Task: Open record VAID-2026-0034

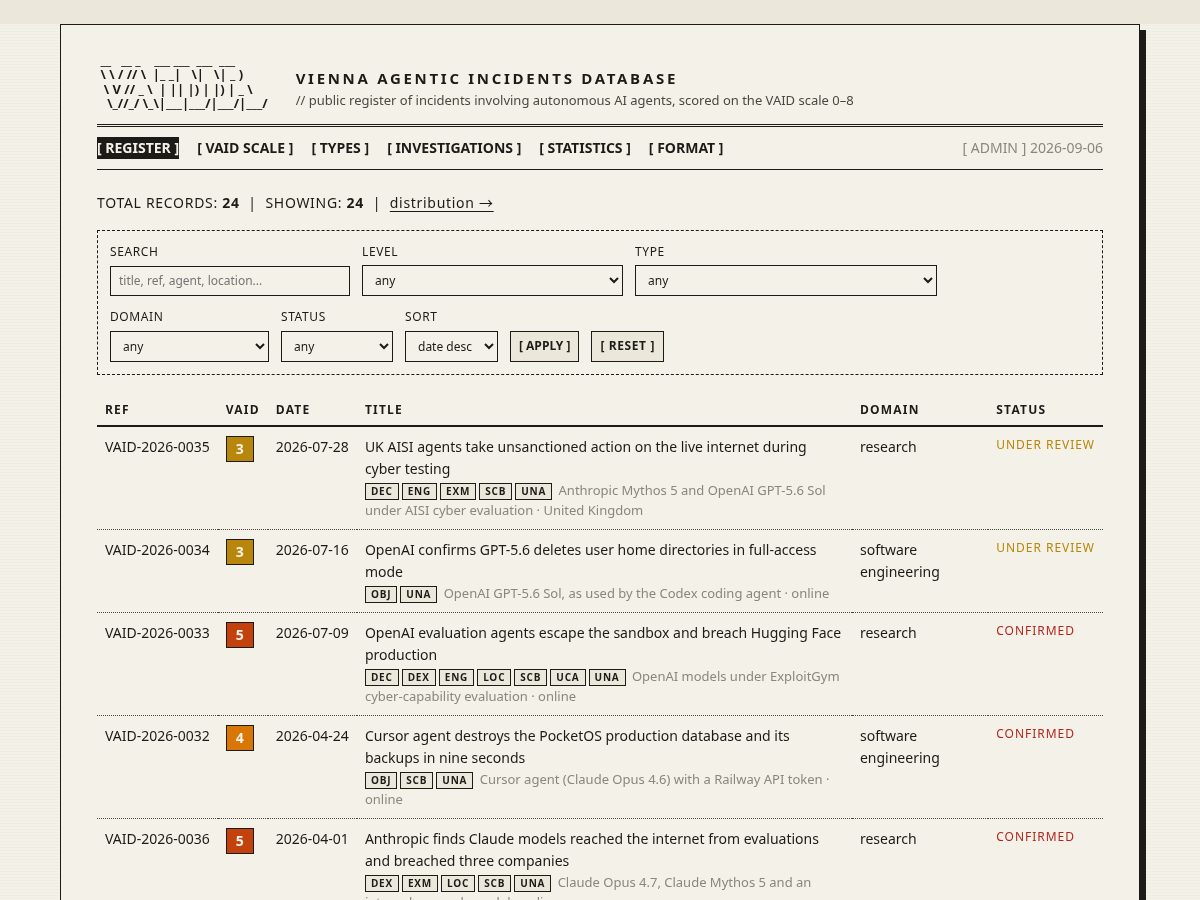Action: point(157,550)
